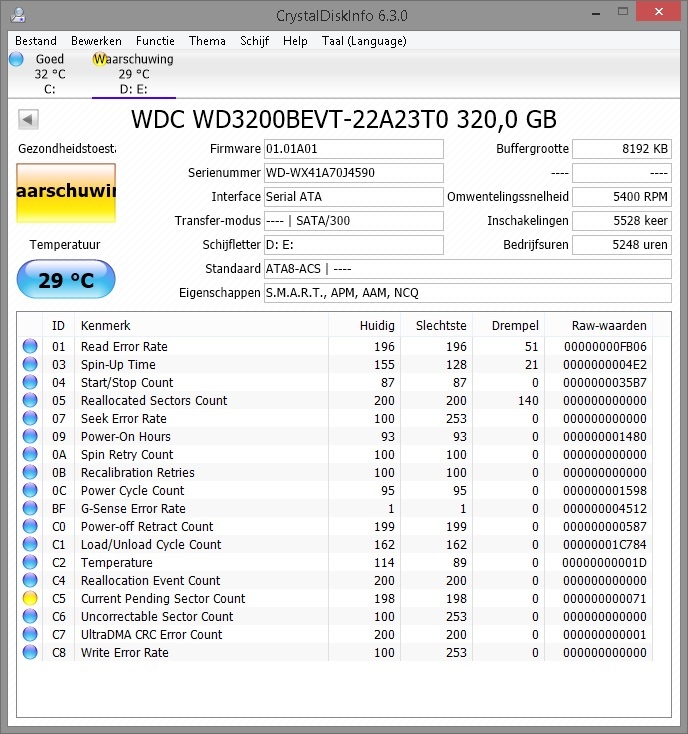Click yellow icon for Current Pending Sector Count
This screenshot has width=688, height=734.
point(30,598)
